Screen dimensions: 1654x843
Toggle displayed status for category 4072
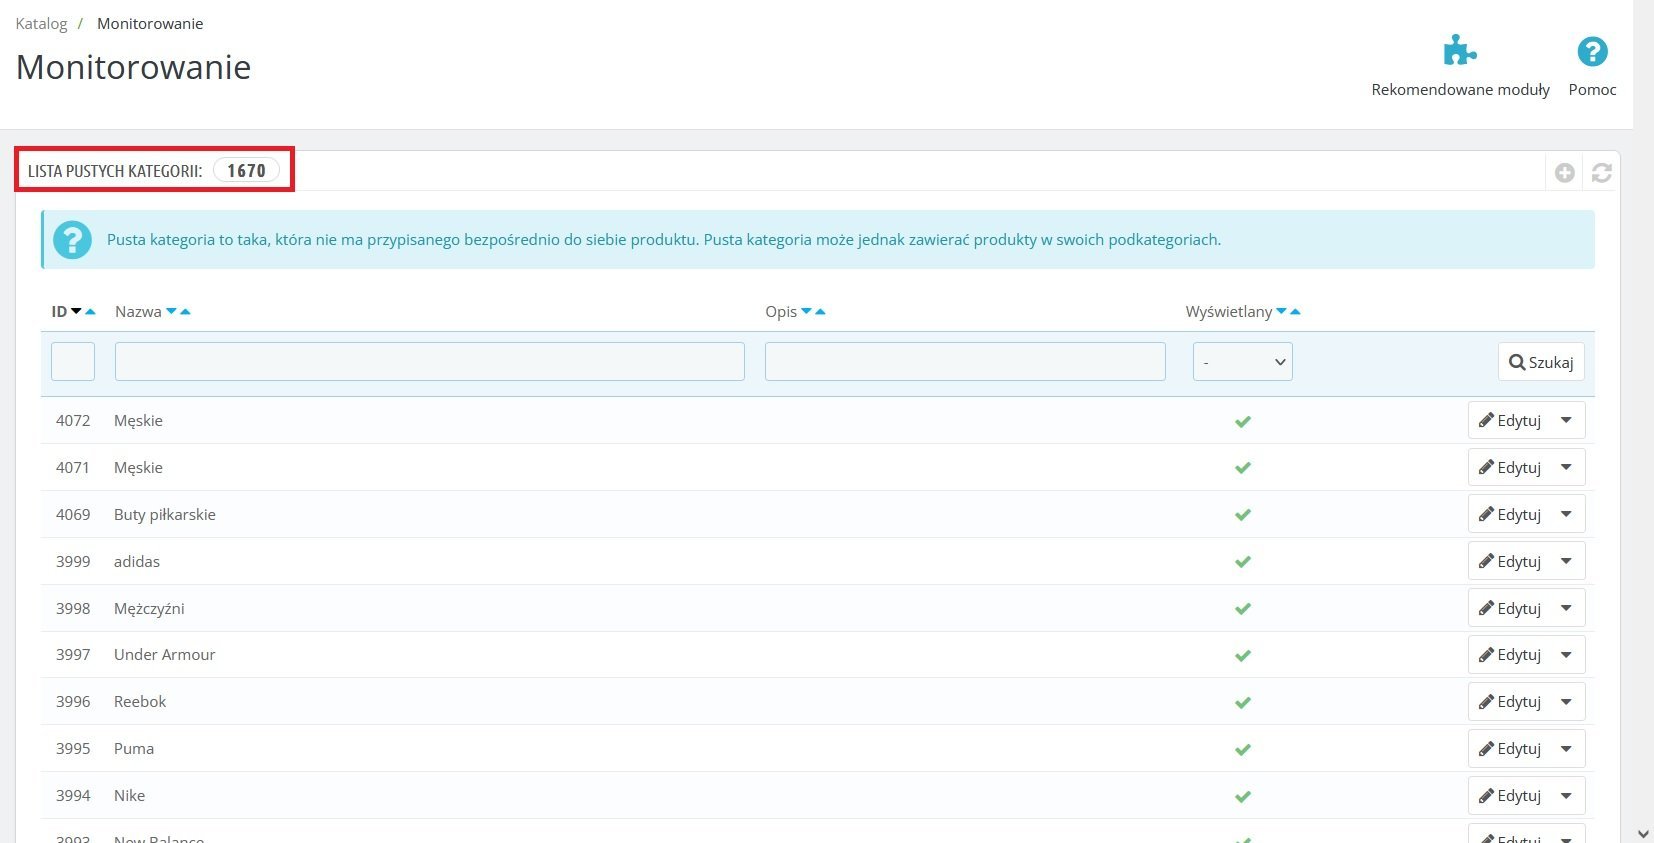click(x=1243, y=421)
